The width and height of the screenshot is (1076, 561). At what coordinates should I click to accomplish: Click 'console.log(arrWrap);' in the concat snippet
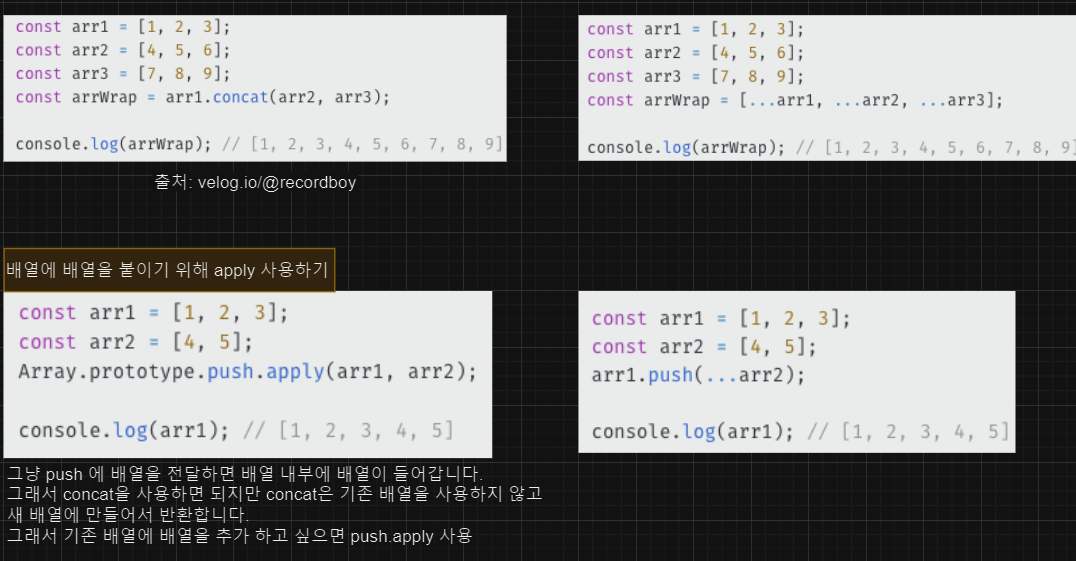(114, 144)
